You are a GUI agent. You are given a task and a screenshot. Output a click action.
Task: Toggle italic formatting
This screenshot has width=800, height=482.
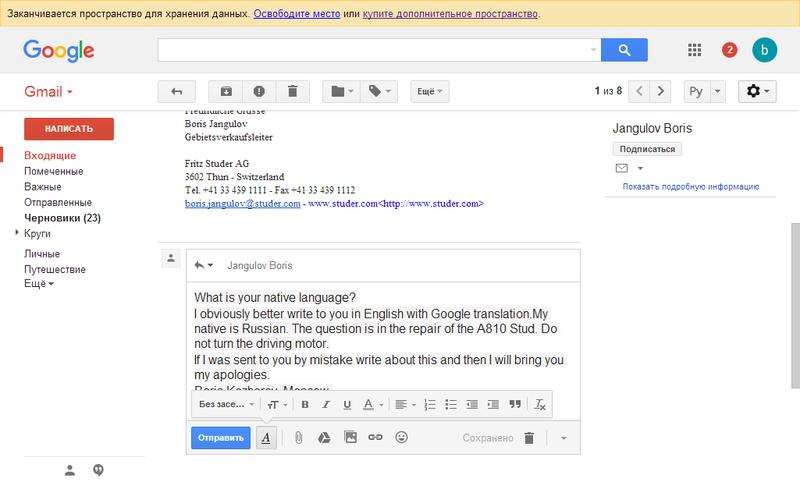coord(326,404)
